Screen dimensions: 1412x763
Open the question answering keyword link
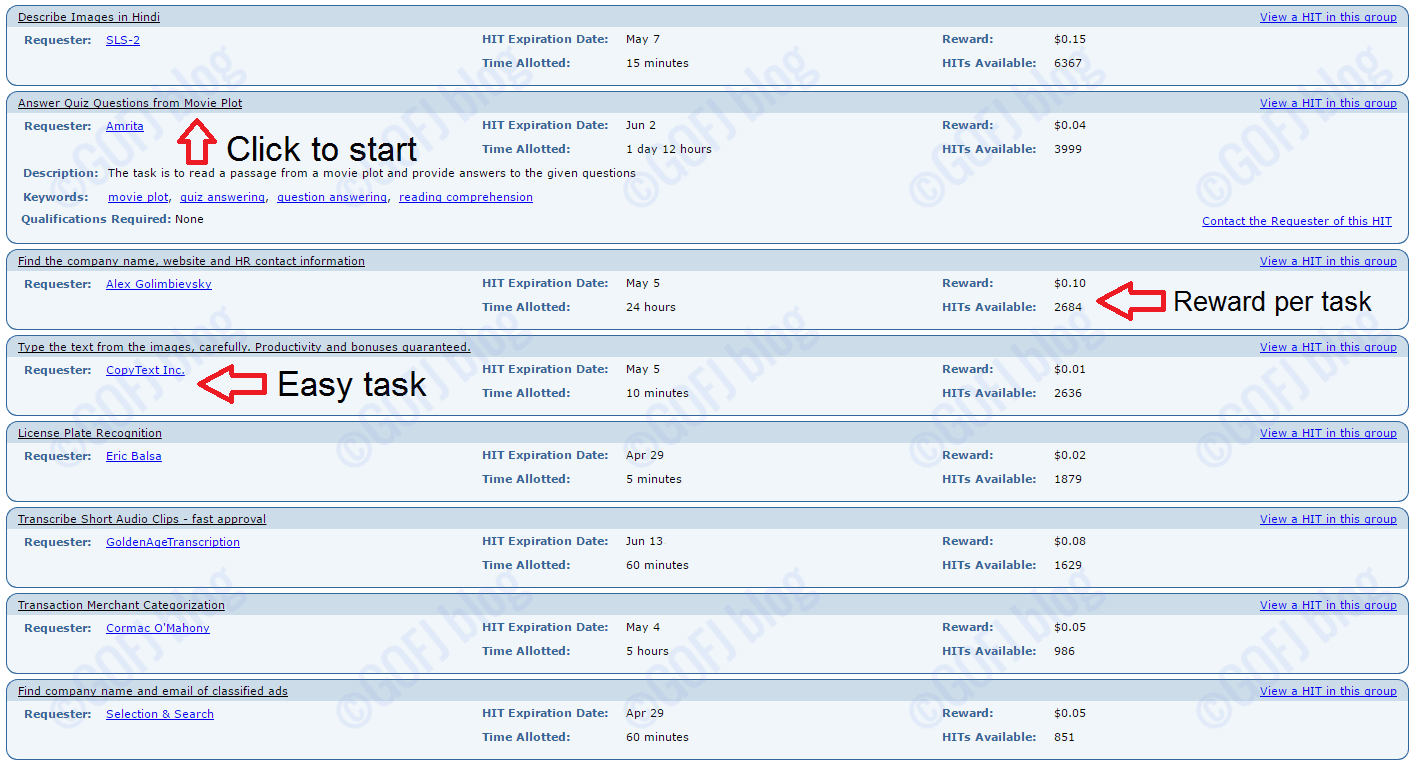pos(331,197)
